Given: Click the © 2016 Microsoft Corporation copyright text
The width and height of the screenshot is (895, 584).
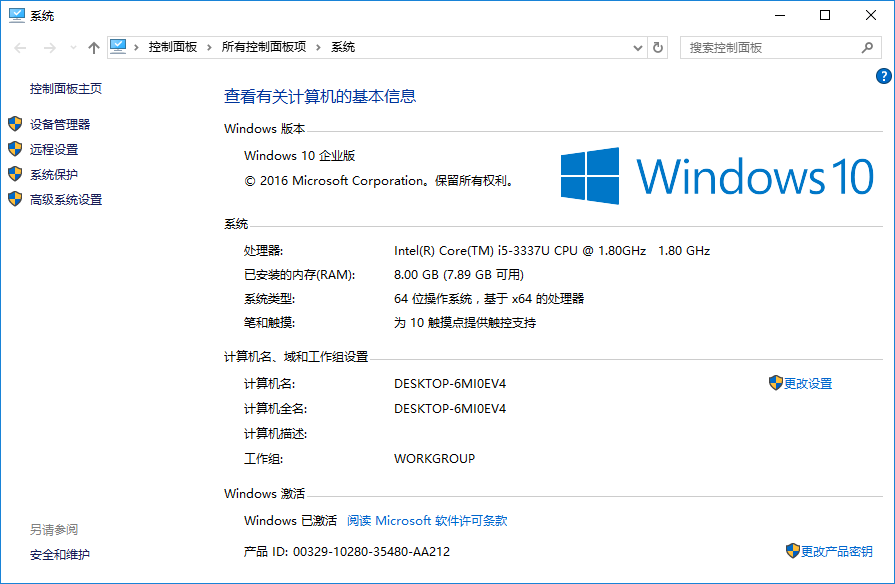Looking at the screenshot, I should [x=380, y=180].
